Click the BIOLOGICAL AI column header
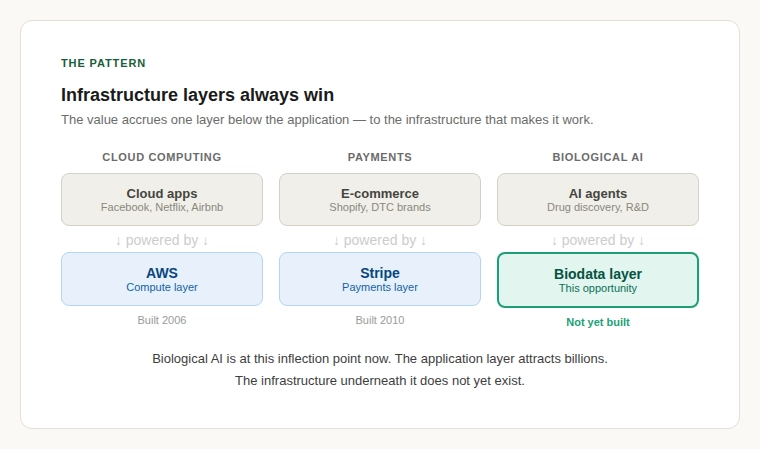760x449 pixels. 598,157
